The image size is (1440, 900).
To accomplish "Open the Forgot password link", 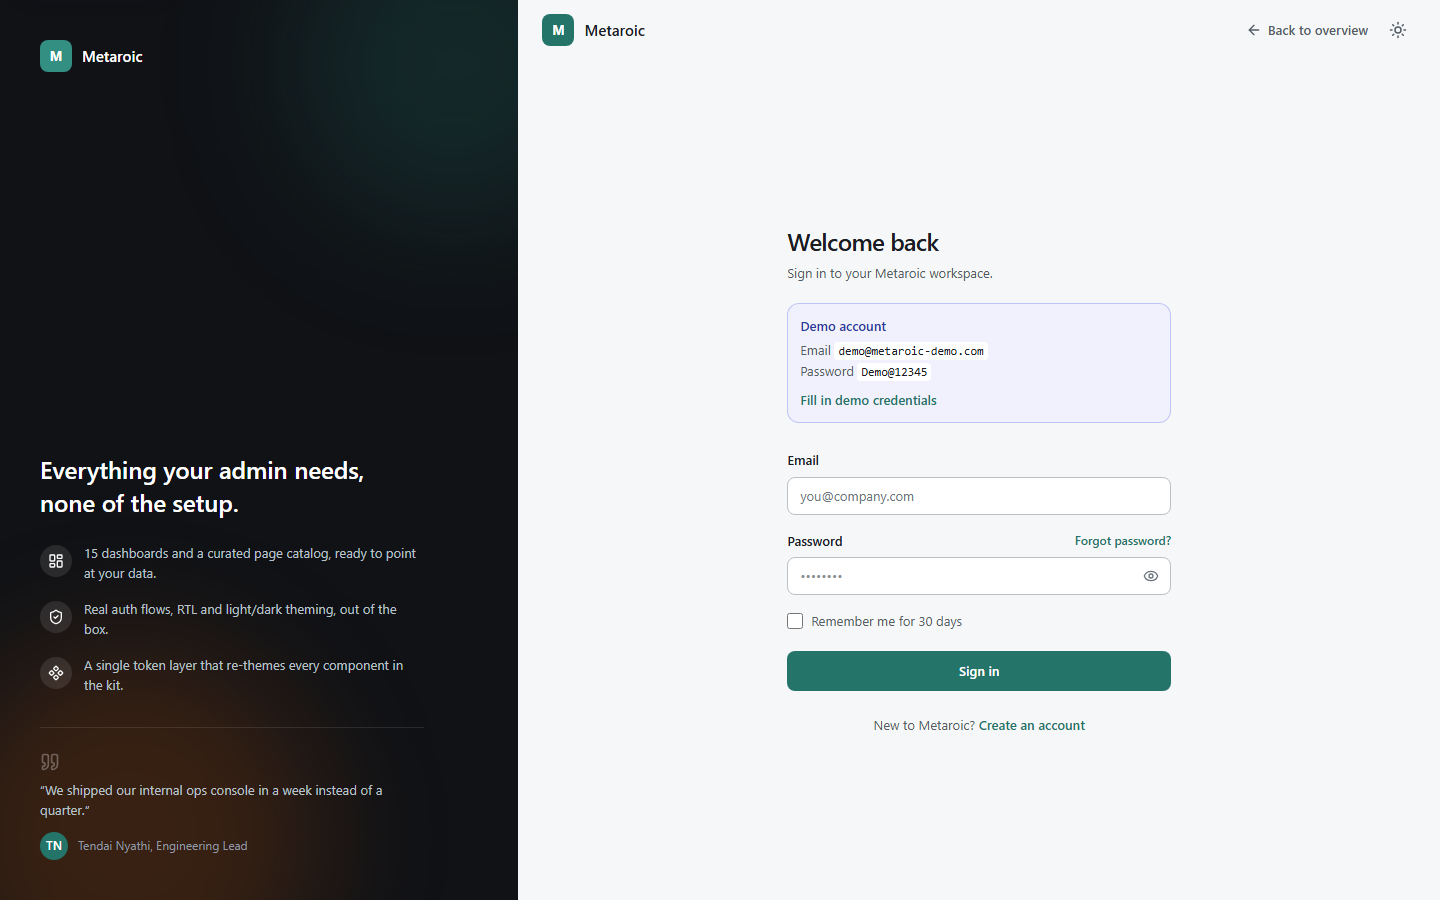I will click(1123, 541).
